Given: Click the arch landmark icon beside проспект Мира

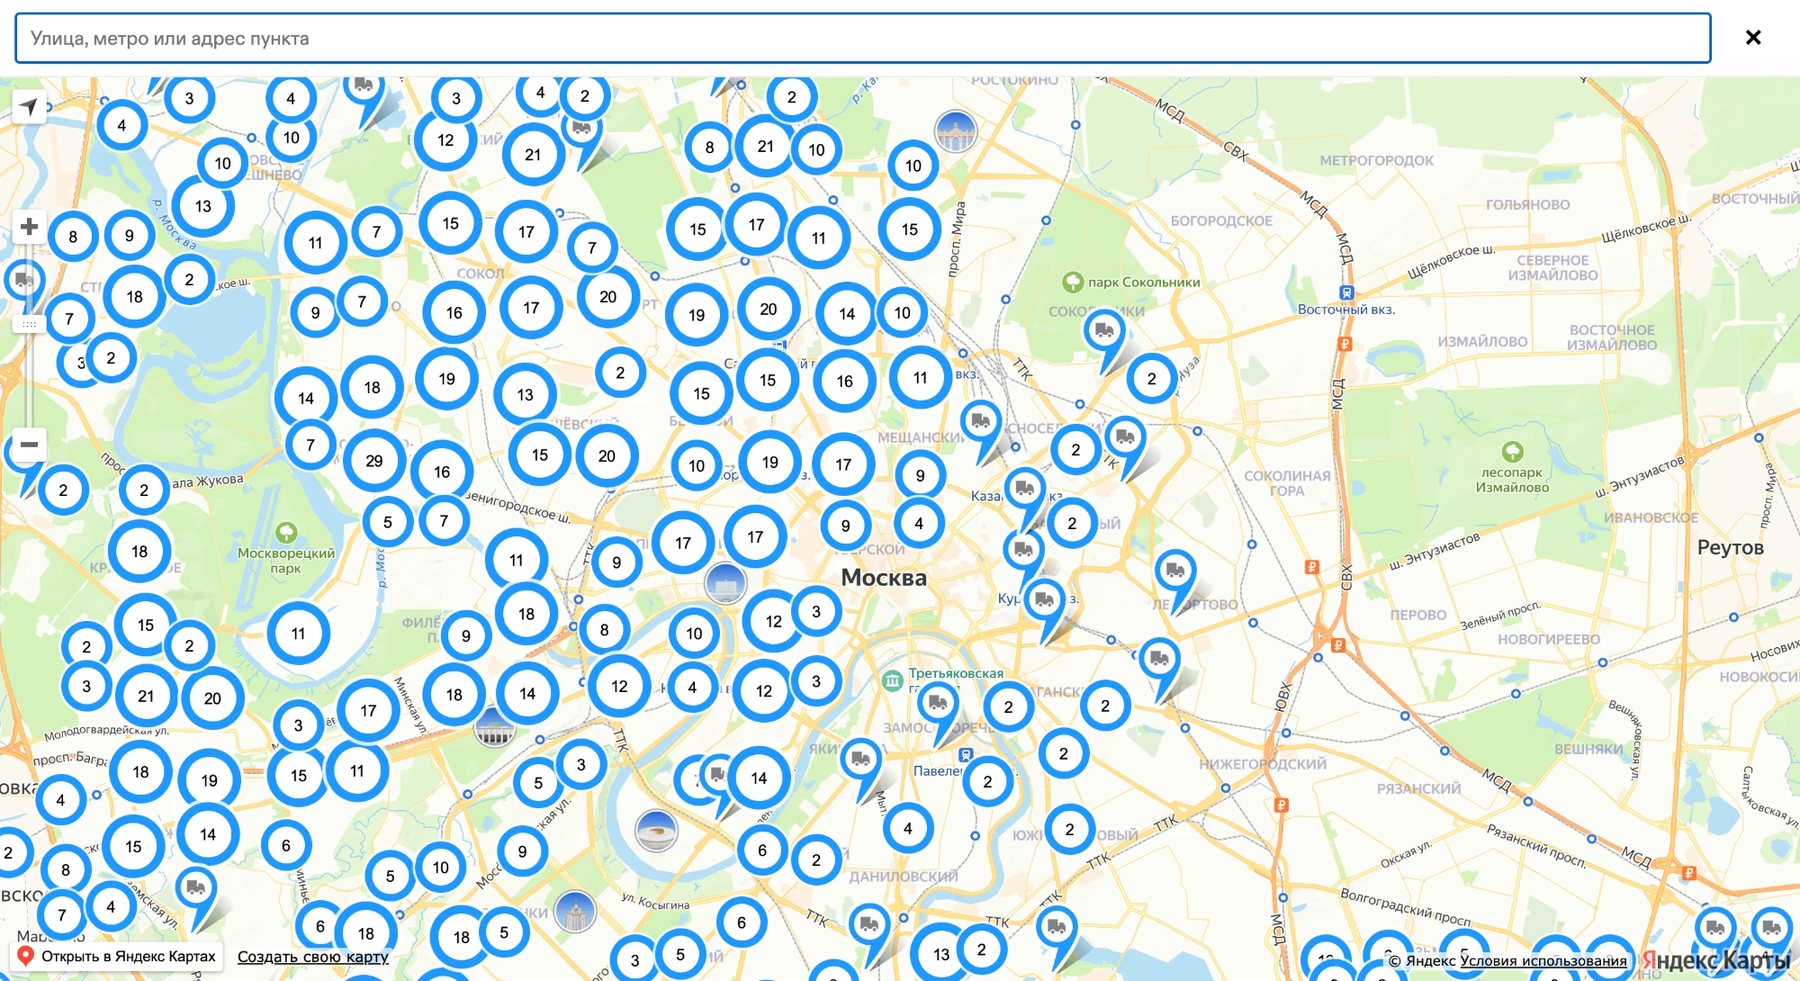Looking at the screenshot, I should click(955, 131).
